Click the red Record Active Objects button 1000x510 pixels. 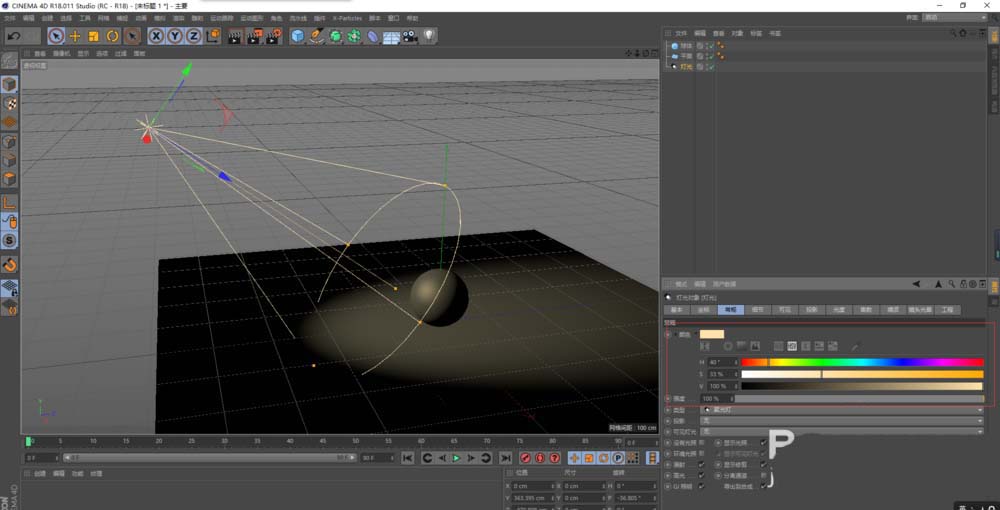tap(524, 458)
